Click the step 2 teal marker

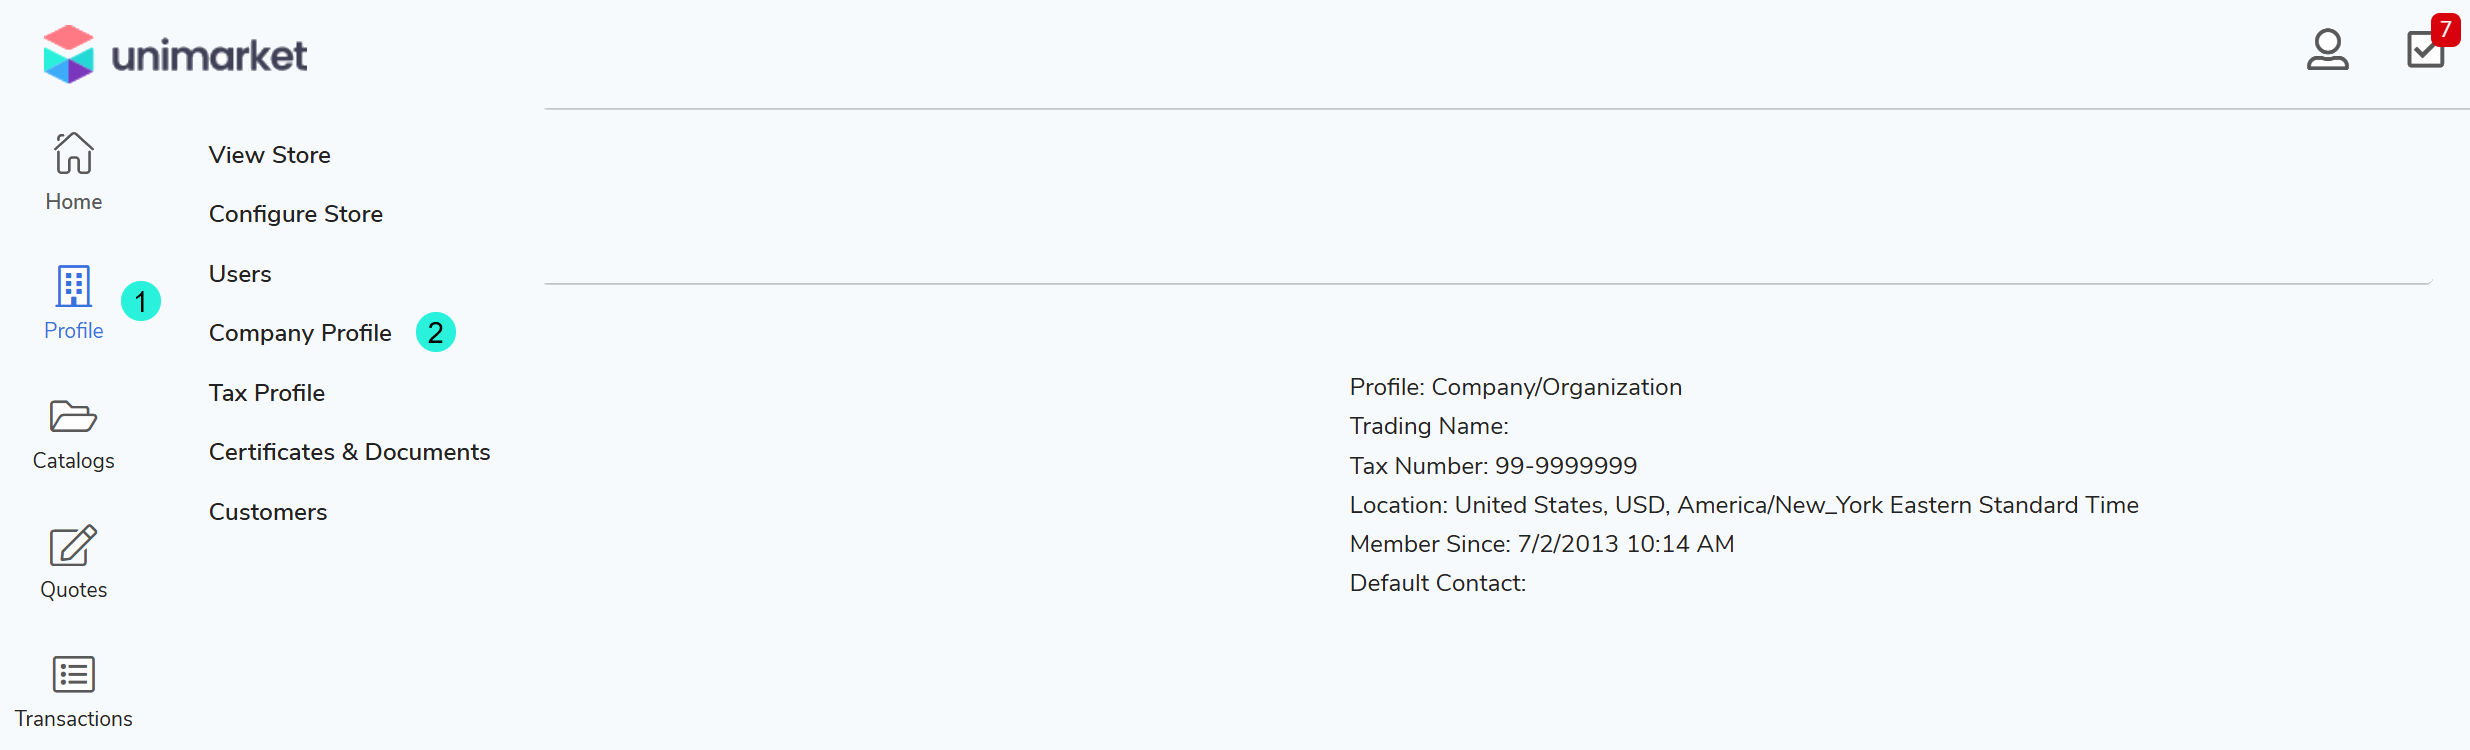coord(436,333)
